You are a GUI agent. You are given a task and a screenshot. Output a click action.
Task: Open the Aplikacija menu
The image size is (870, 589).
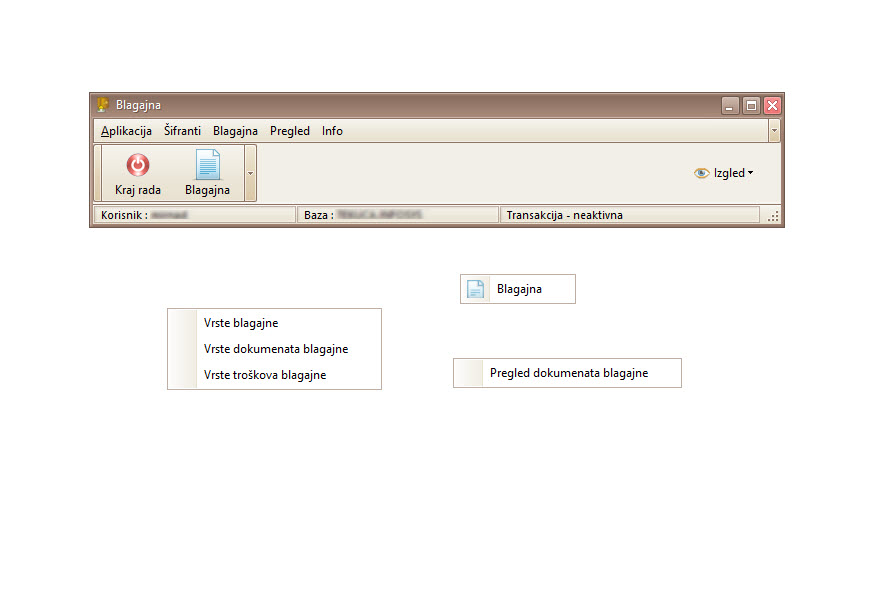click(126, 131)
